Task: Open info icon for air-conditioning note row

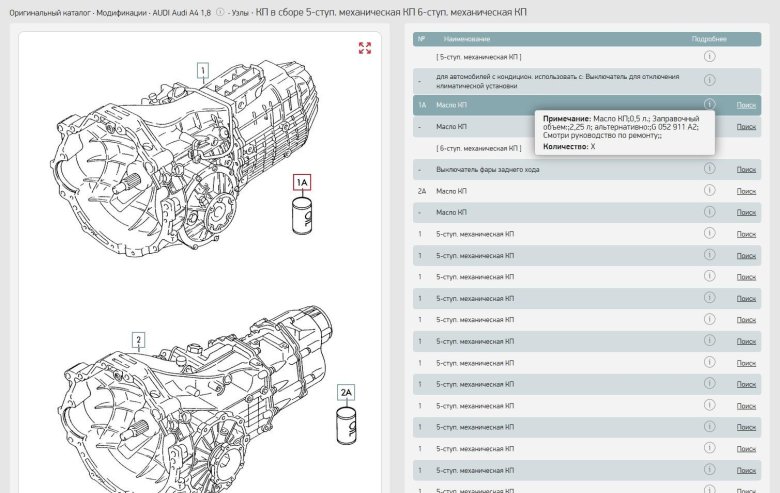Action: click(x=709, y=81)
